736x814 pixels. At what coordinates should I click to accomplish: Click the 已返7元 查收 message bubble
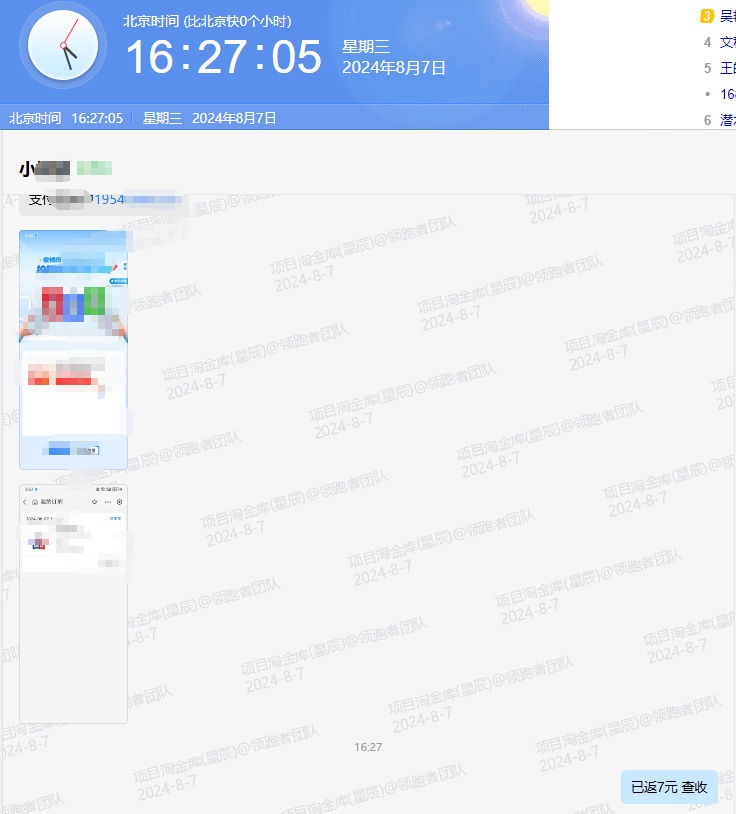click(x=669, y=787)
